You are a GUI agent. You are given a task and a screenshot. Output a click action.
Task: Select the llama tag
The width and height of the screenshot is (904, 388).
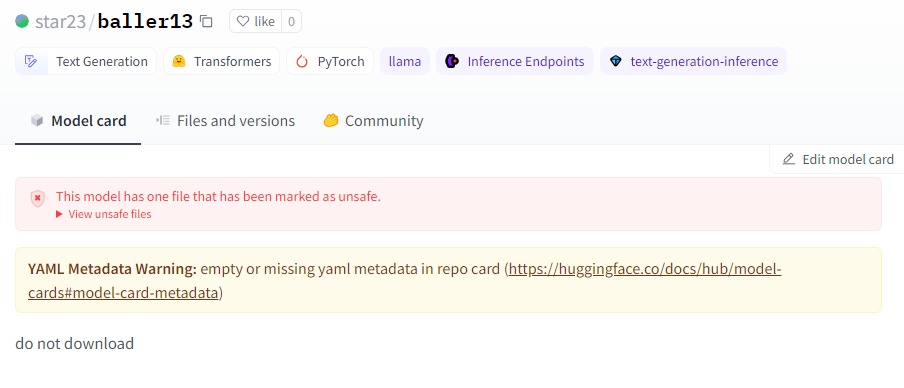click(x=405, y=61)
